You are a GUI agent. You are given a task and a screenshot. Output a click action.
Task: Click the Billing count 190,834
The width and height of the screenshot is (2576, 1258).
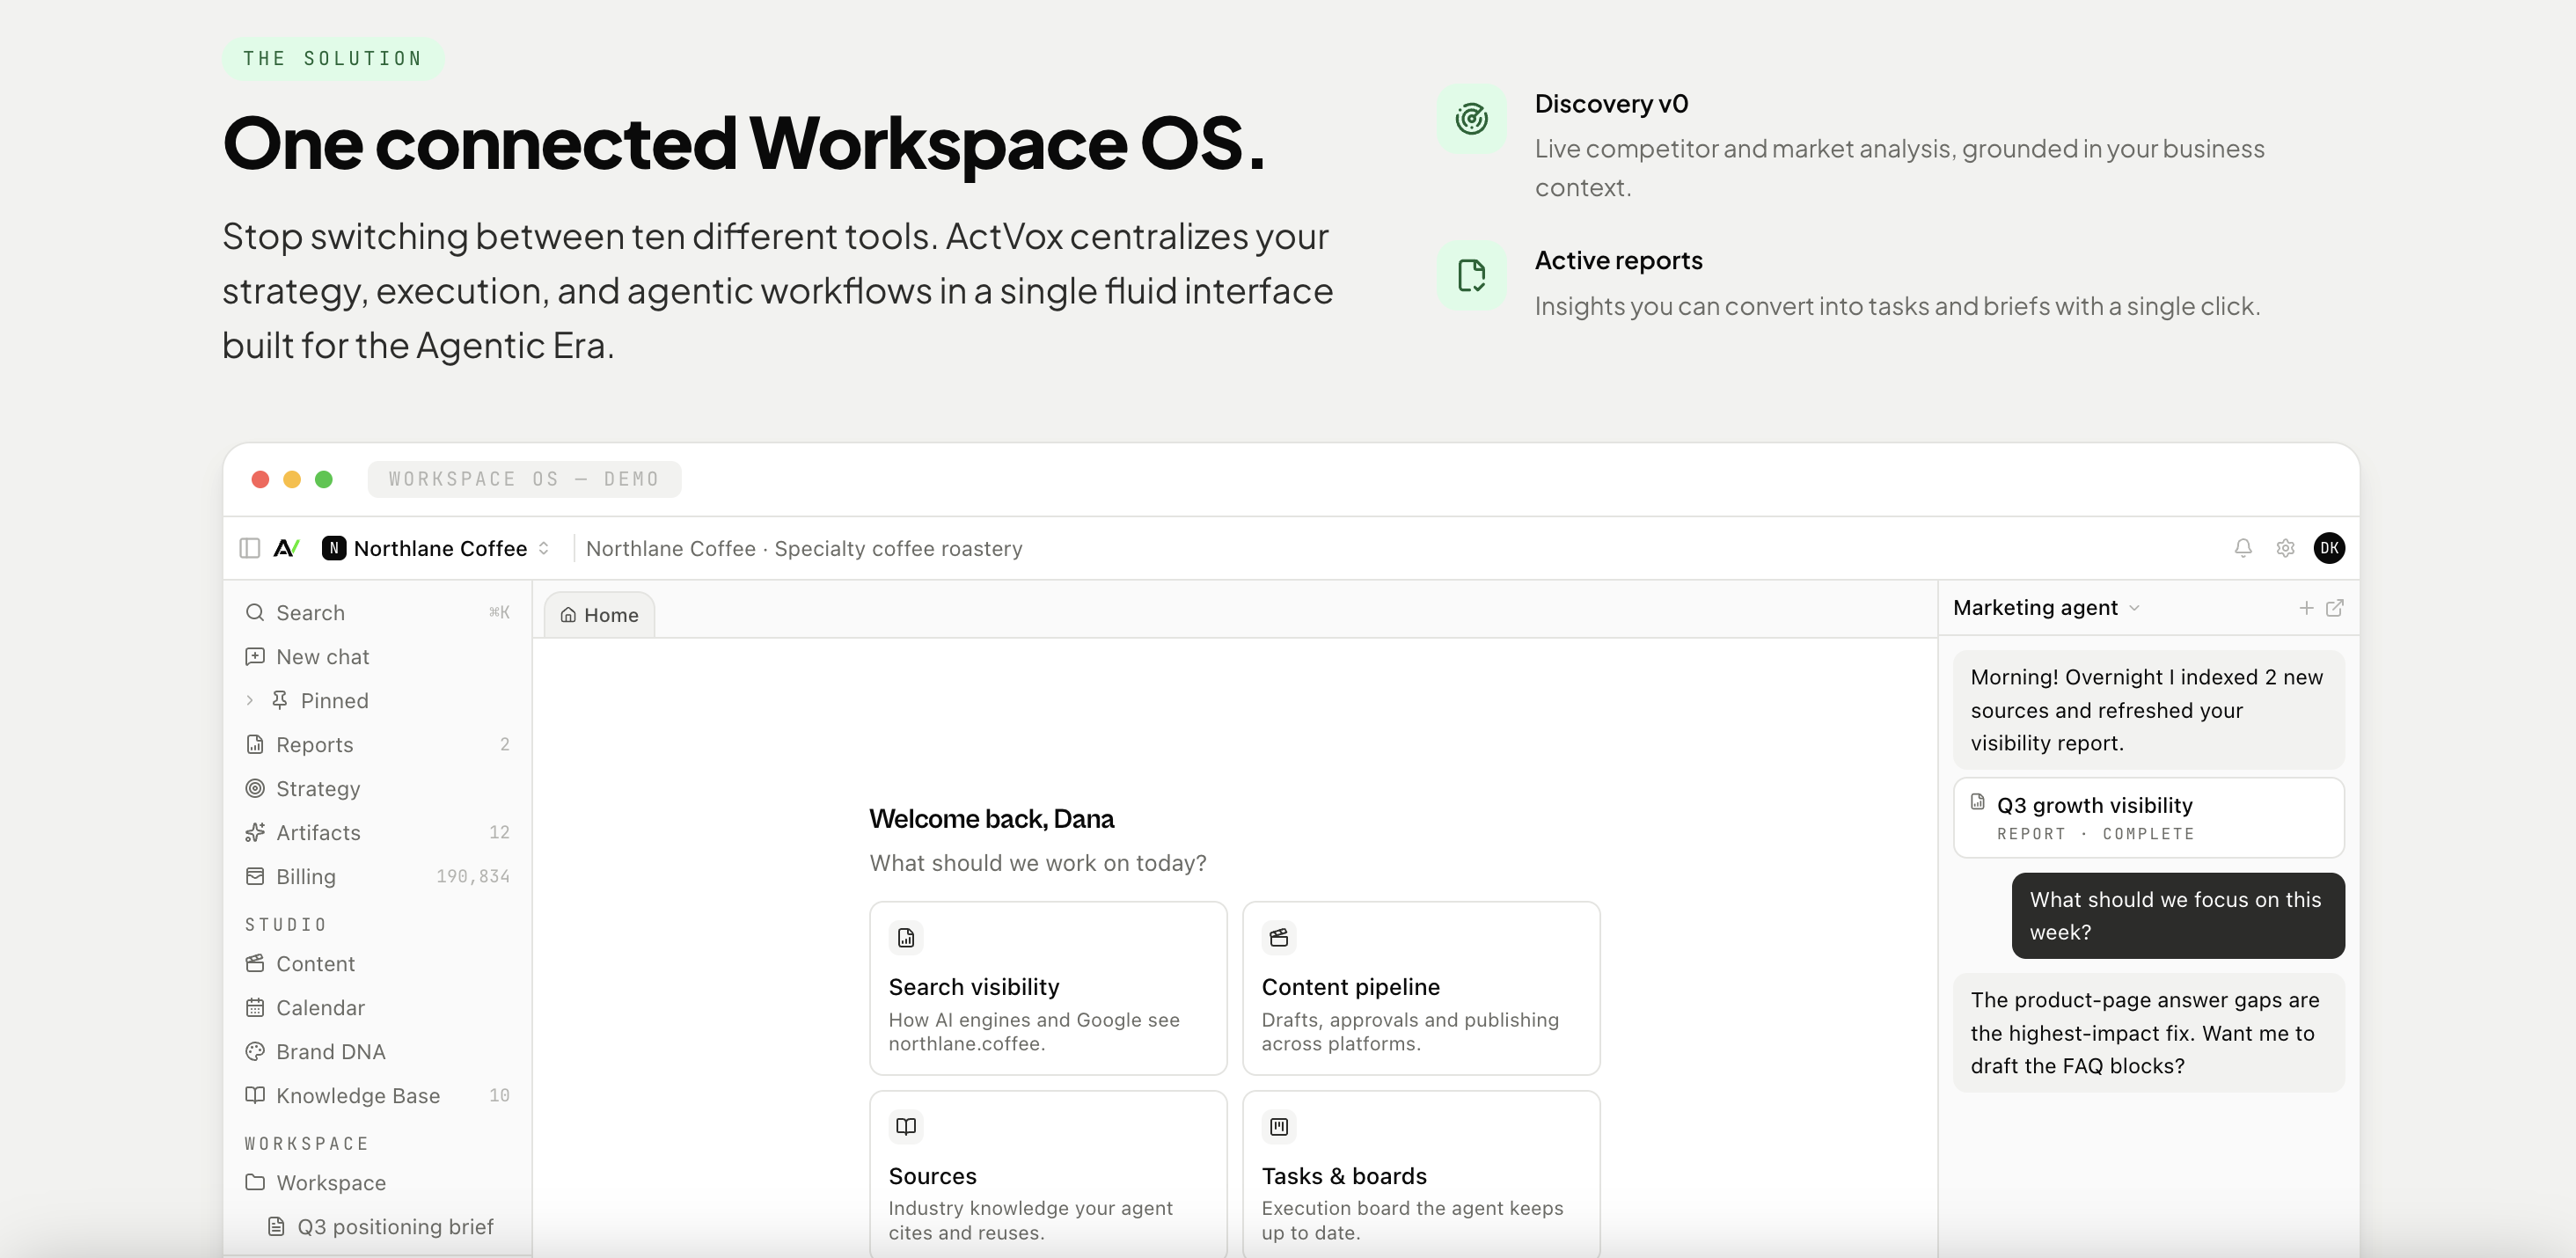click(473, 876)
